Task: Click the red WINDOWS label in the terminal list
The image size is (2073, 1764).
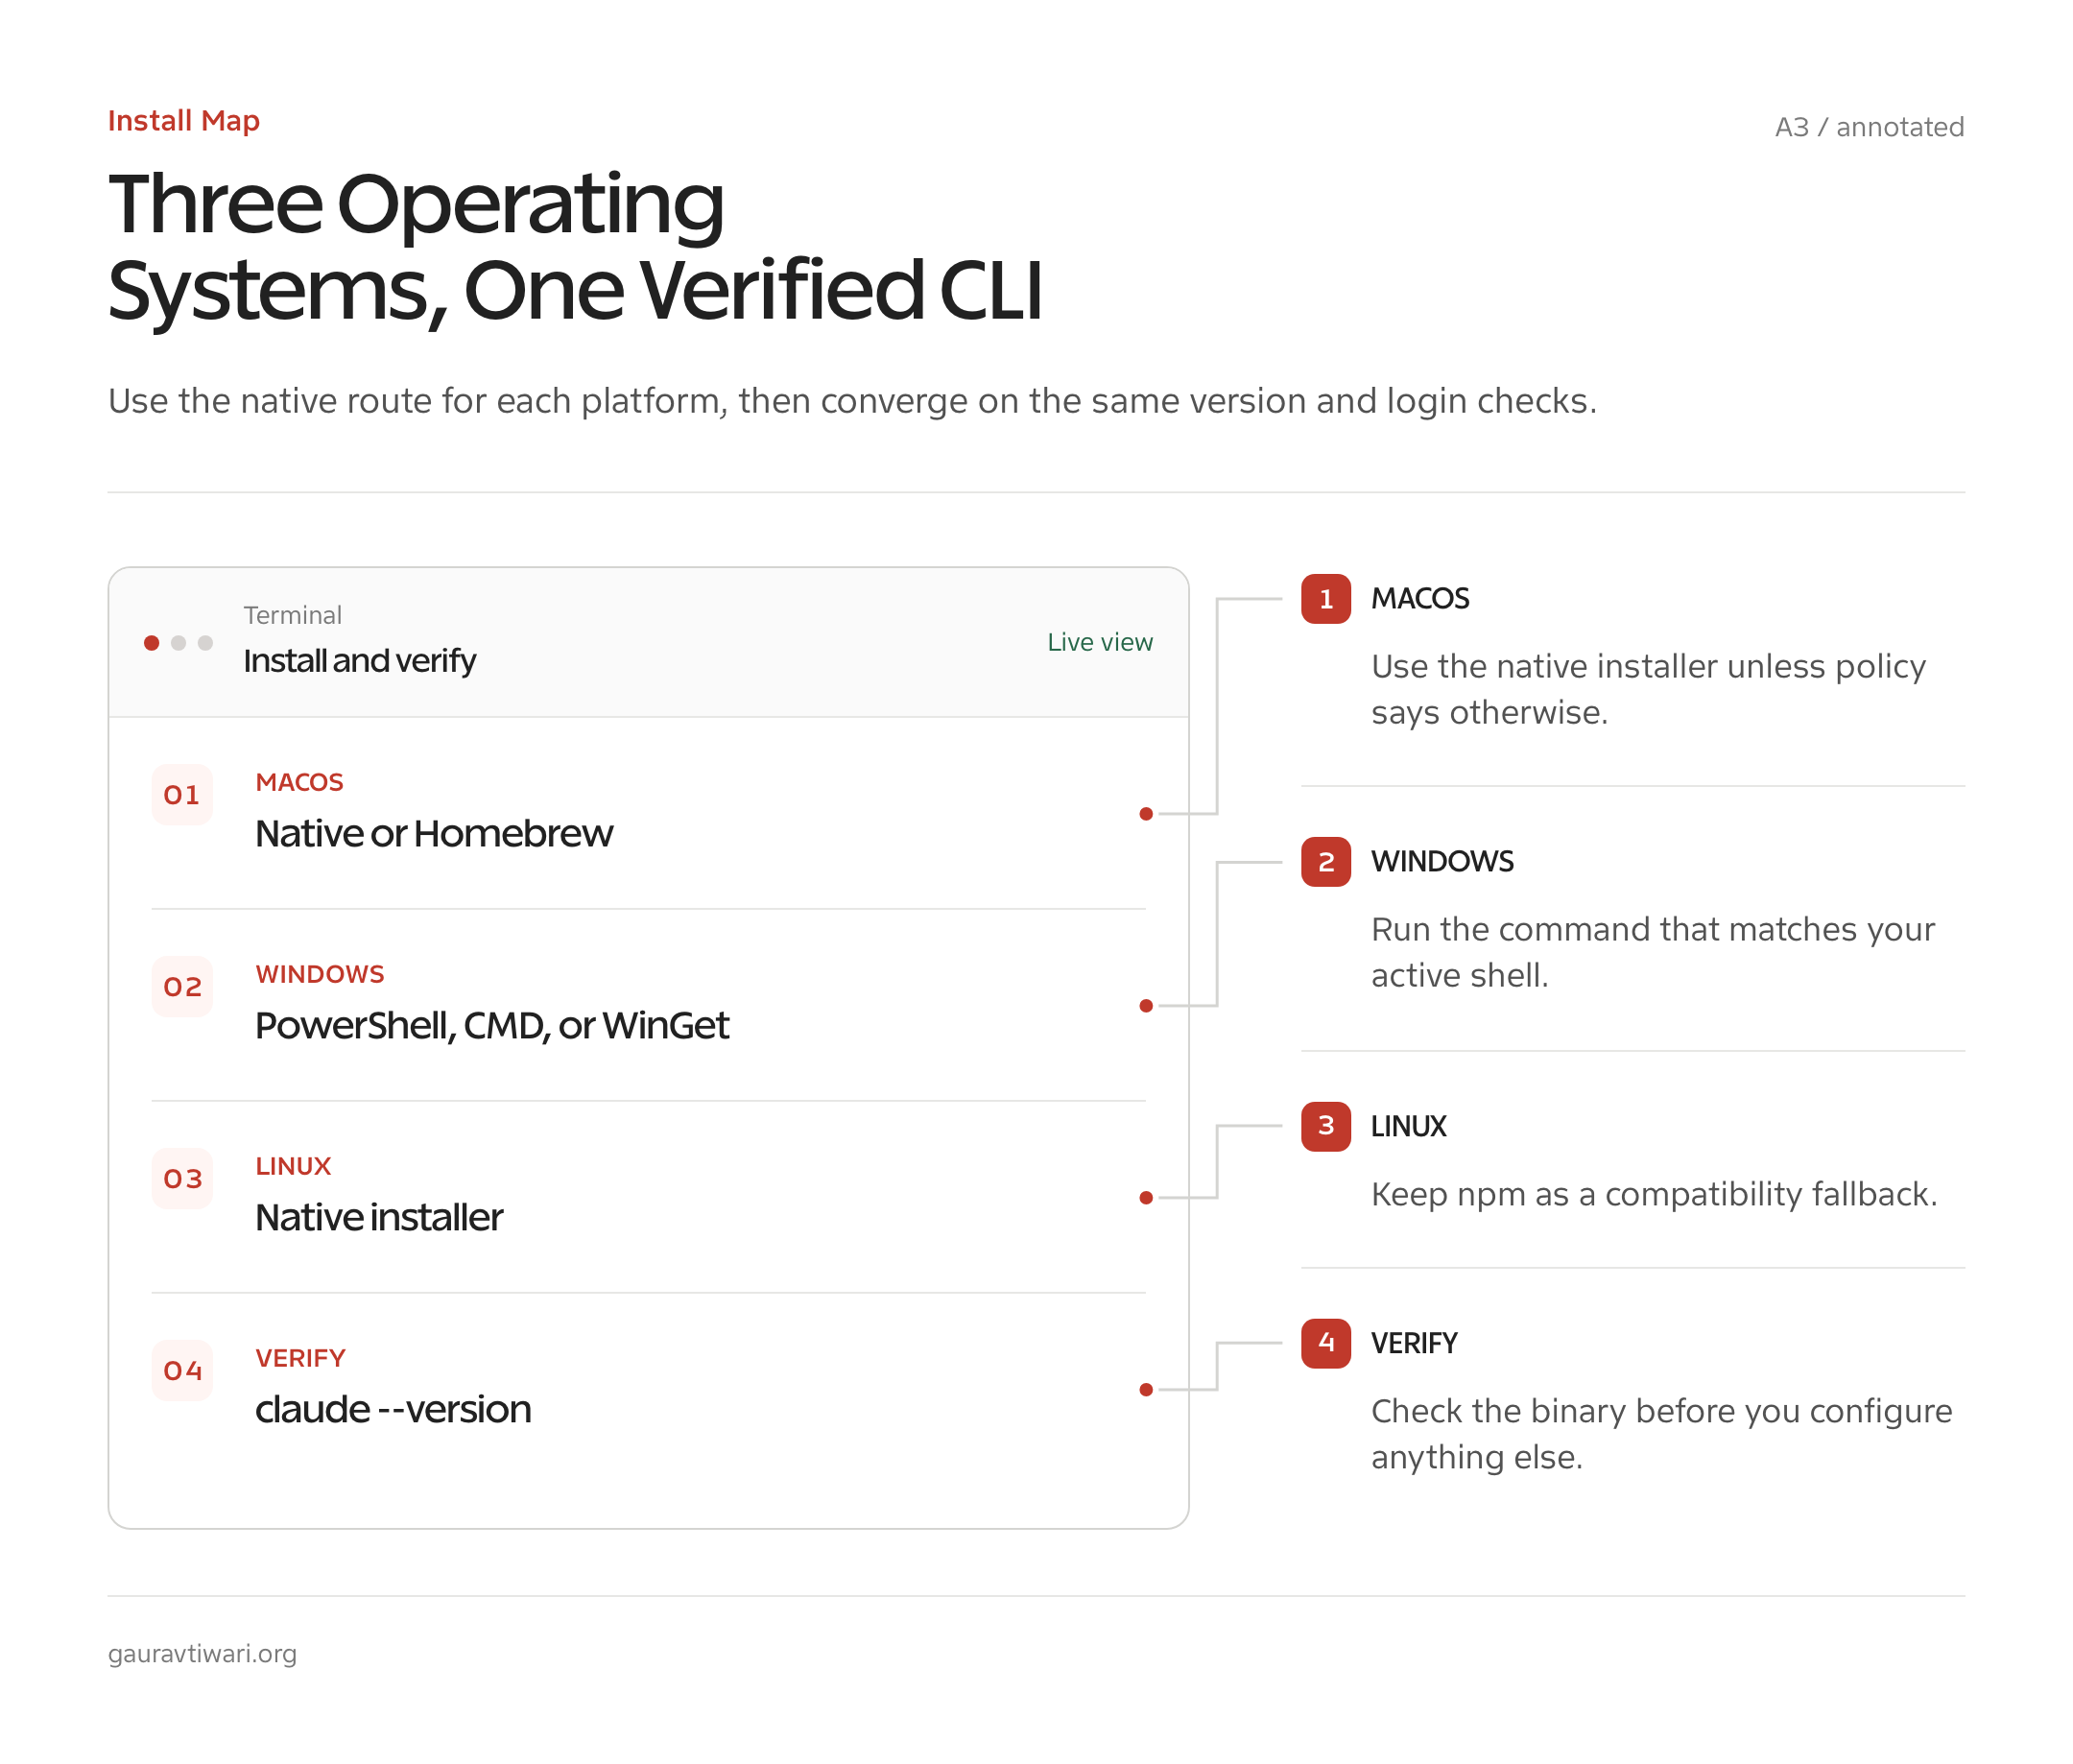Action: (x=319, y=974)
